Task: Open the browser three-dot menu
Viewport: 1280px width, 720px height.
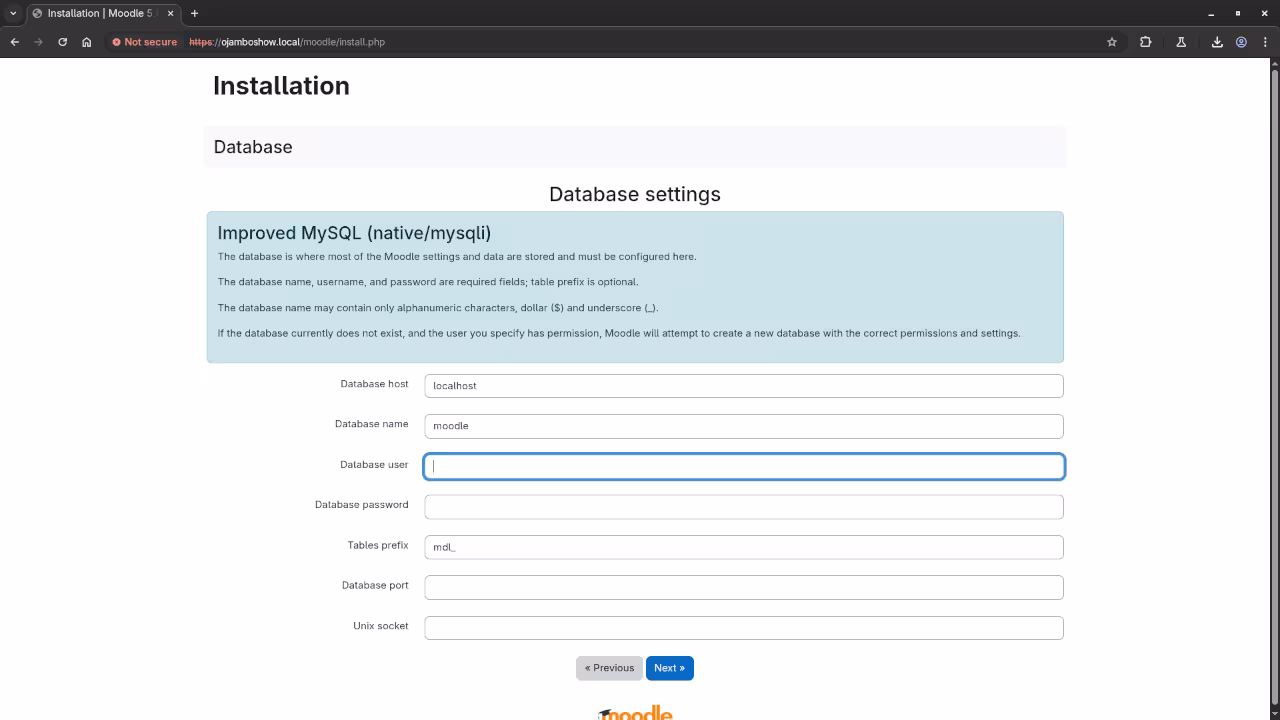Action: (1265, 42)
